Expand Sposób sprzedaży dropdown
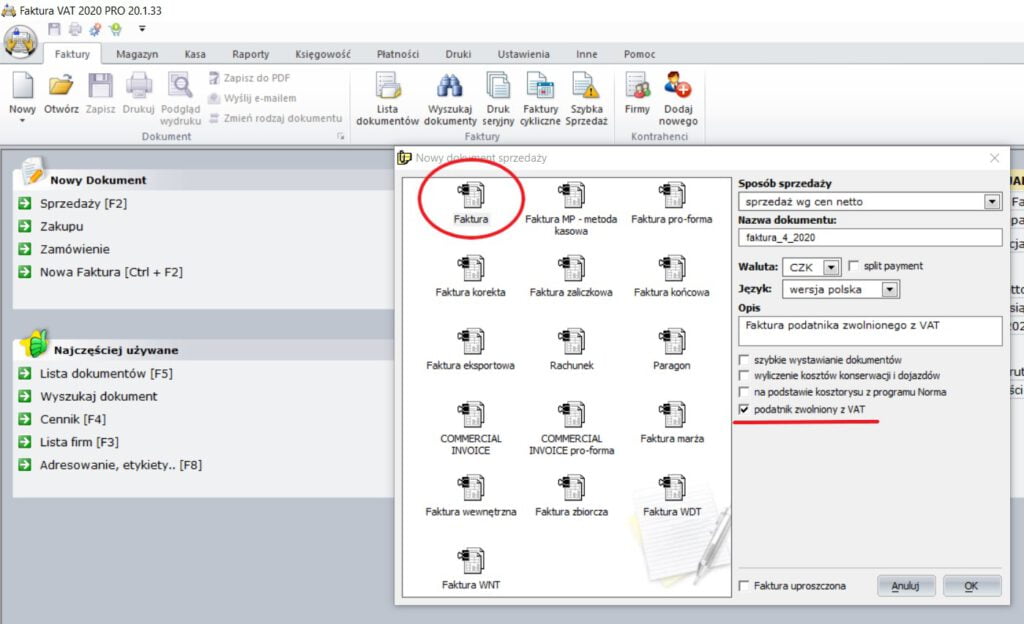 (992, 202)
